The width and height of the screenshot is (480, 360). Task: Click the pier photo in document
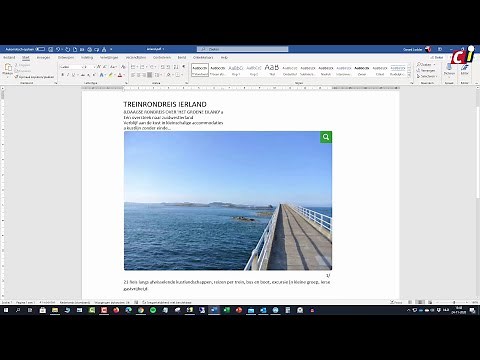click(x=228, y=201)
